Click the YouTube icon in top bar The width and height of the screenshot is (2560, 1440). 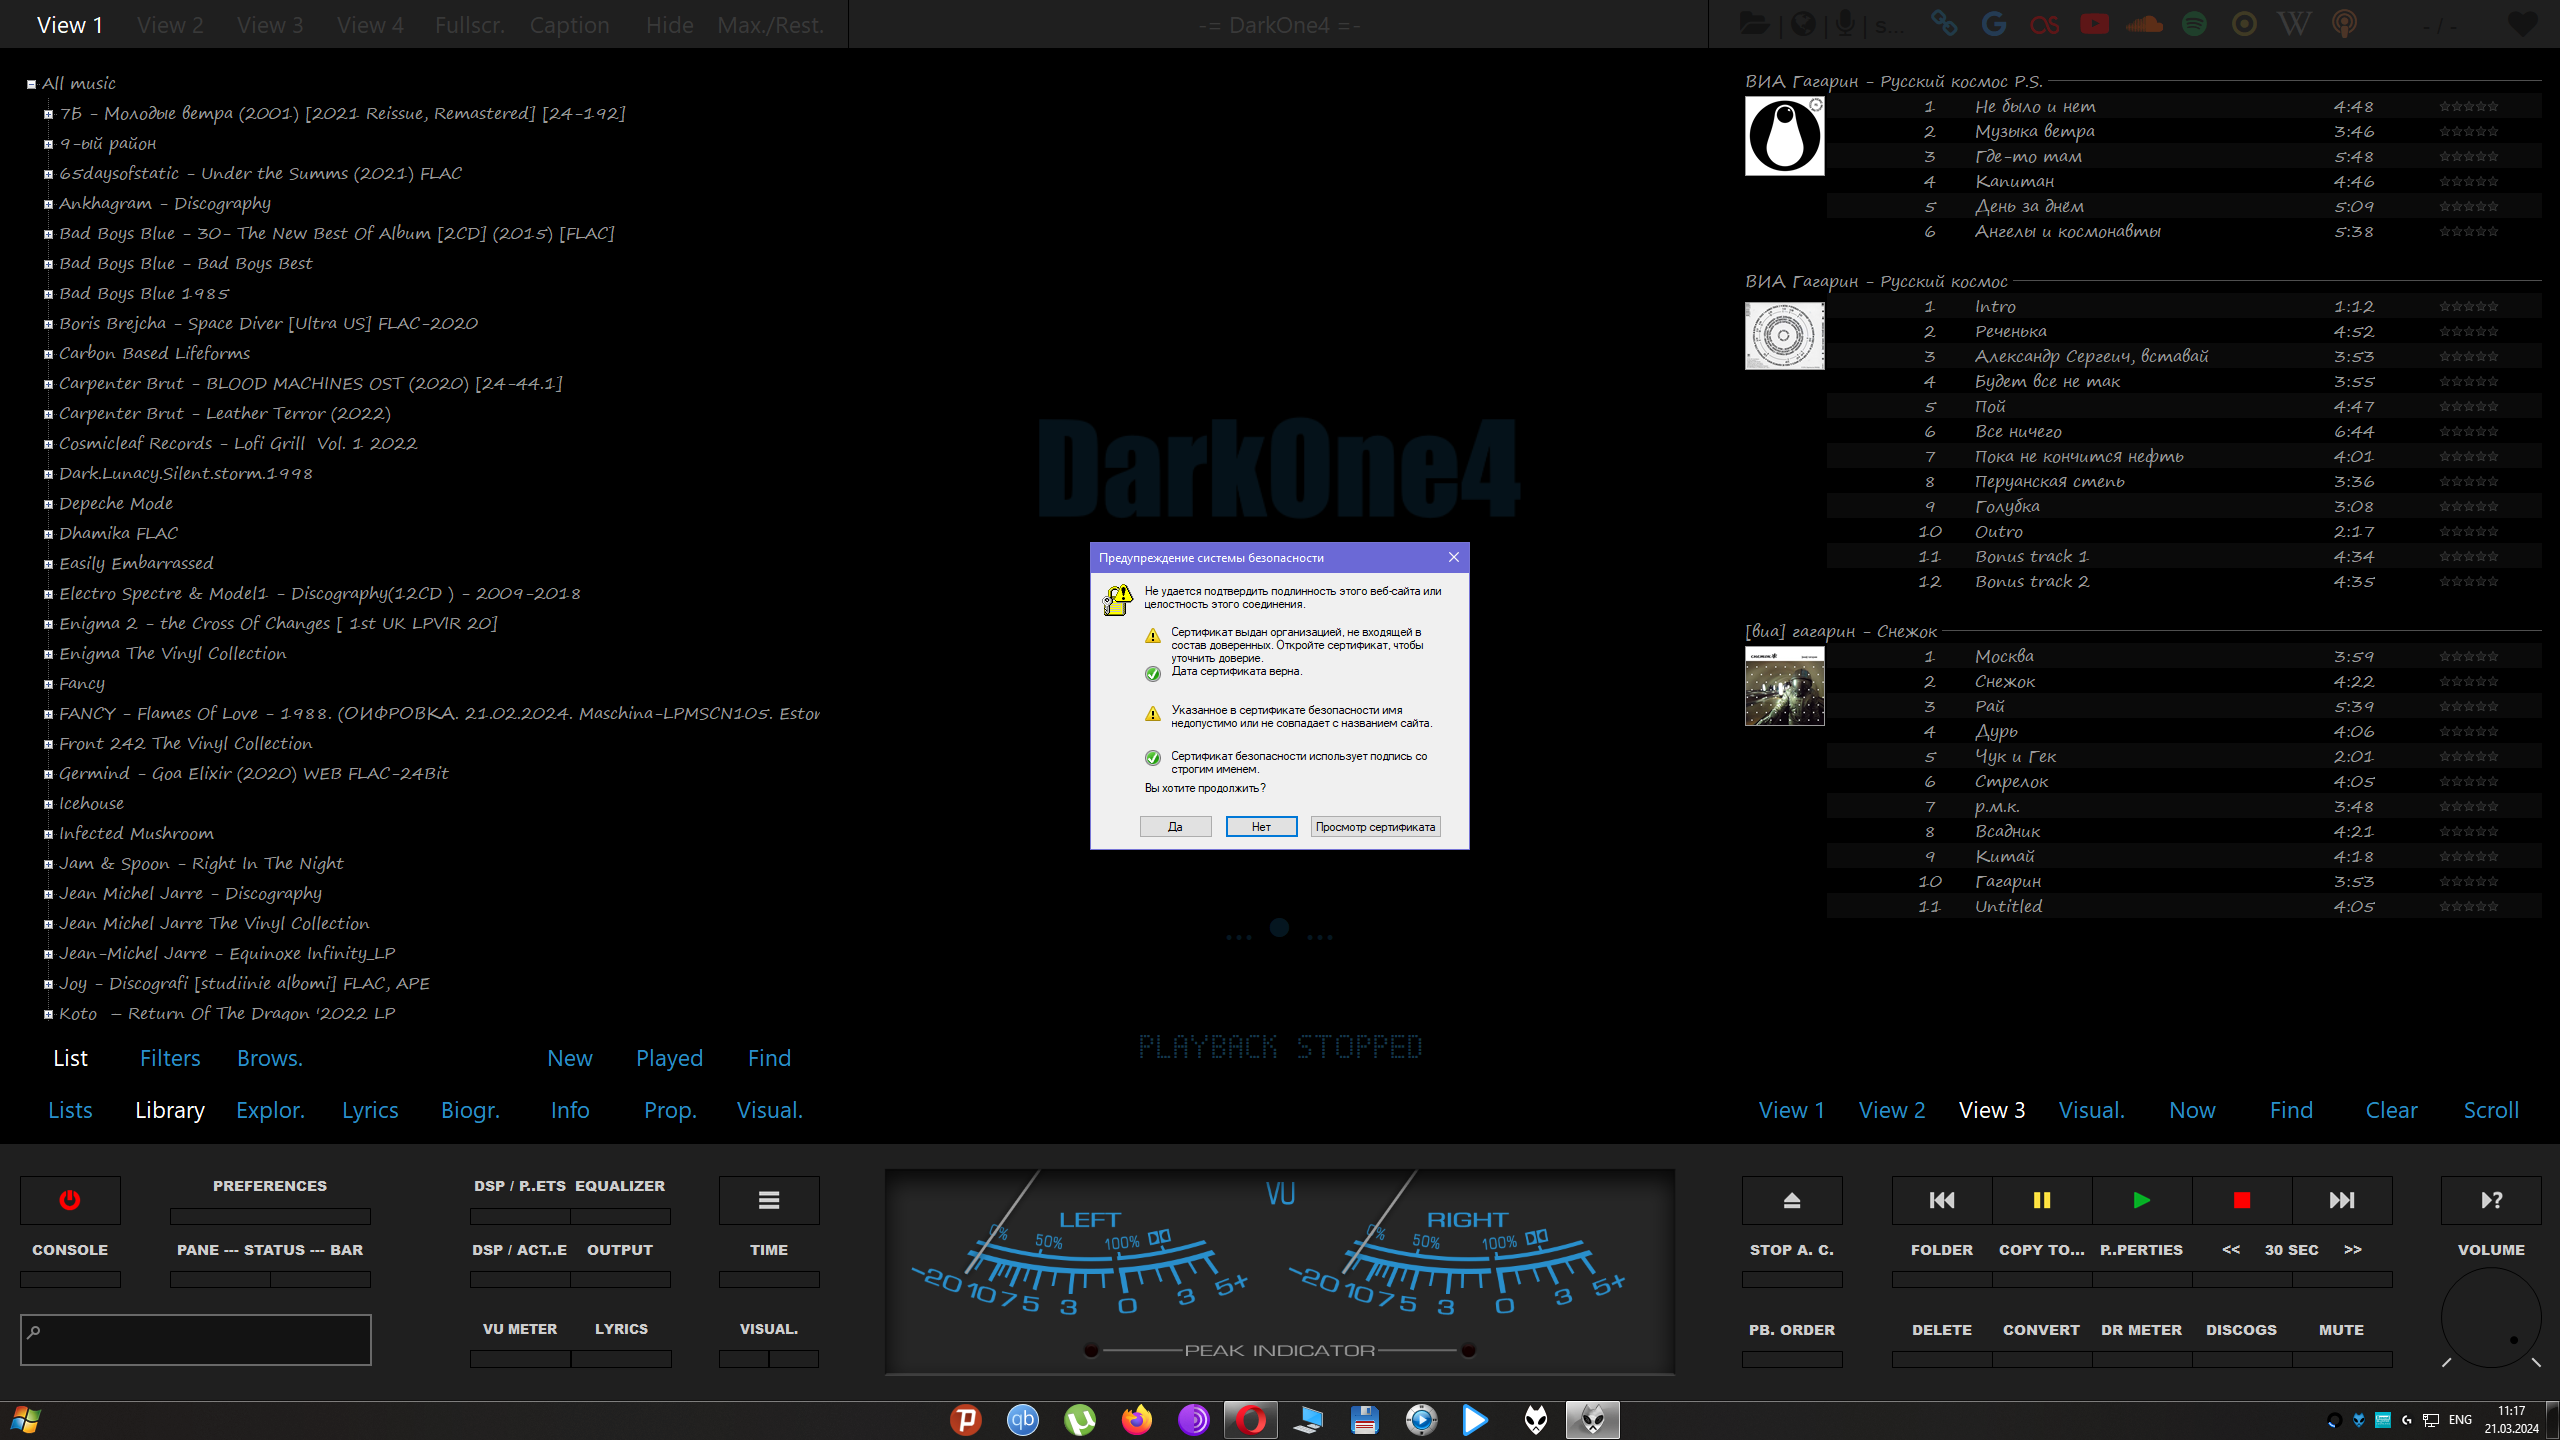(2094, 24)
